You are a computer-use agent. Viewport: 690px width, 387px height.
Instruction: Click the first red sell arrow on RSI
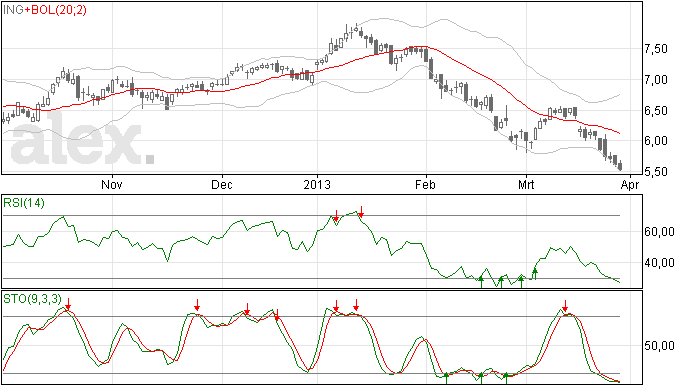pos(336,216)
